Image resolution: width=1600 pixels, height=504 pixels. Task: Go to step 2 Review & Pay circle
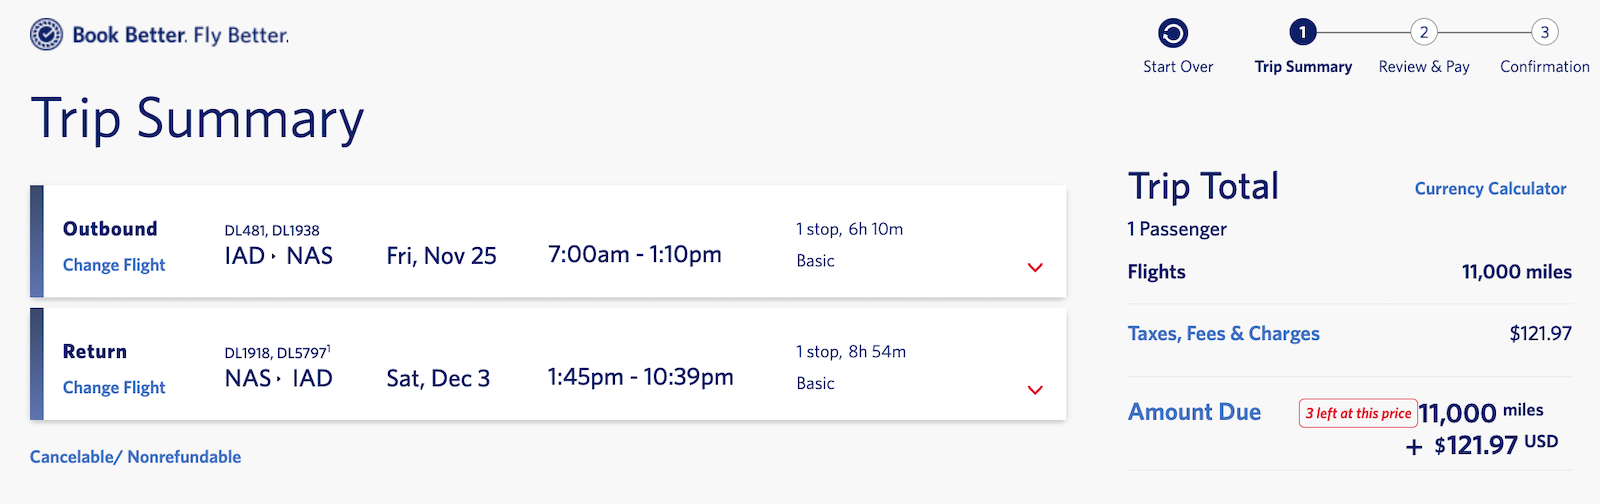tap(1424, 33)
